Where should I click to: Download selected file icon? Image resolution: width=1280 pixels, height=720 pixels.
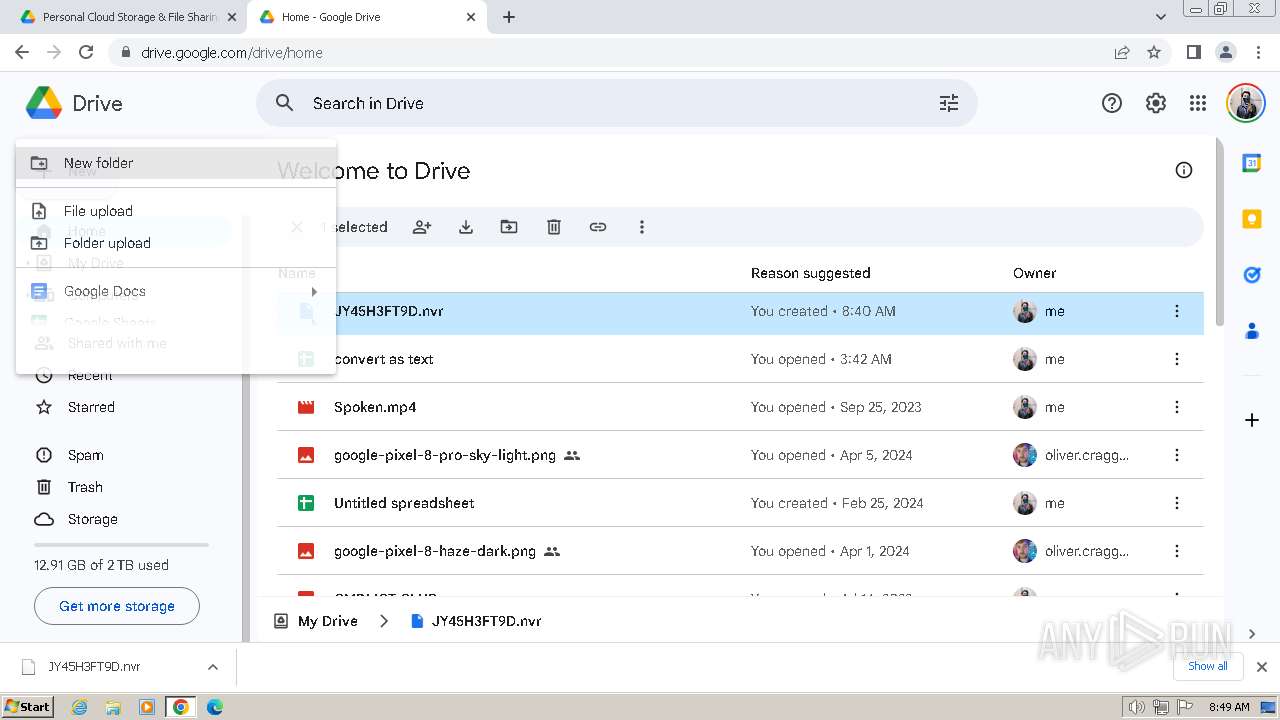(x=466, y=227)
